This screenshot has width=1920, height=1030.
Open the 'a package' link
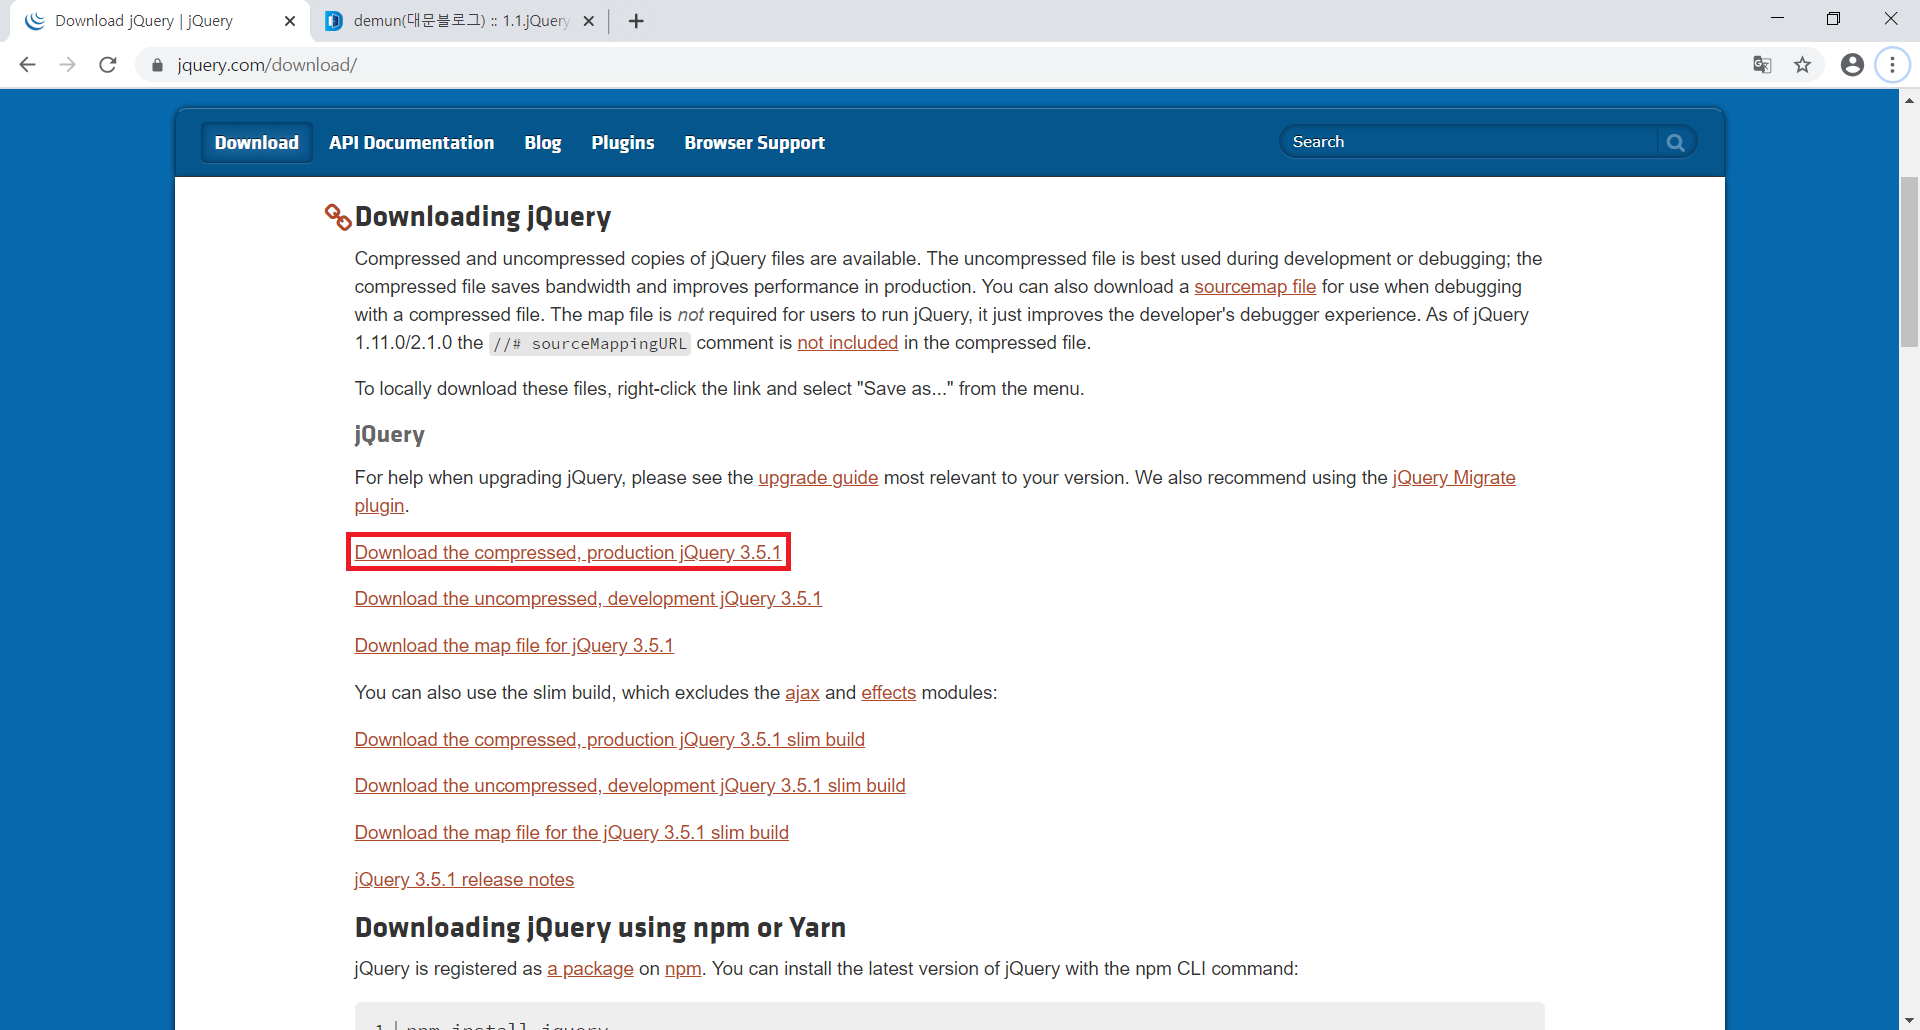[590, 969]
